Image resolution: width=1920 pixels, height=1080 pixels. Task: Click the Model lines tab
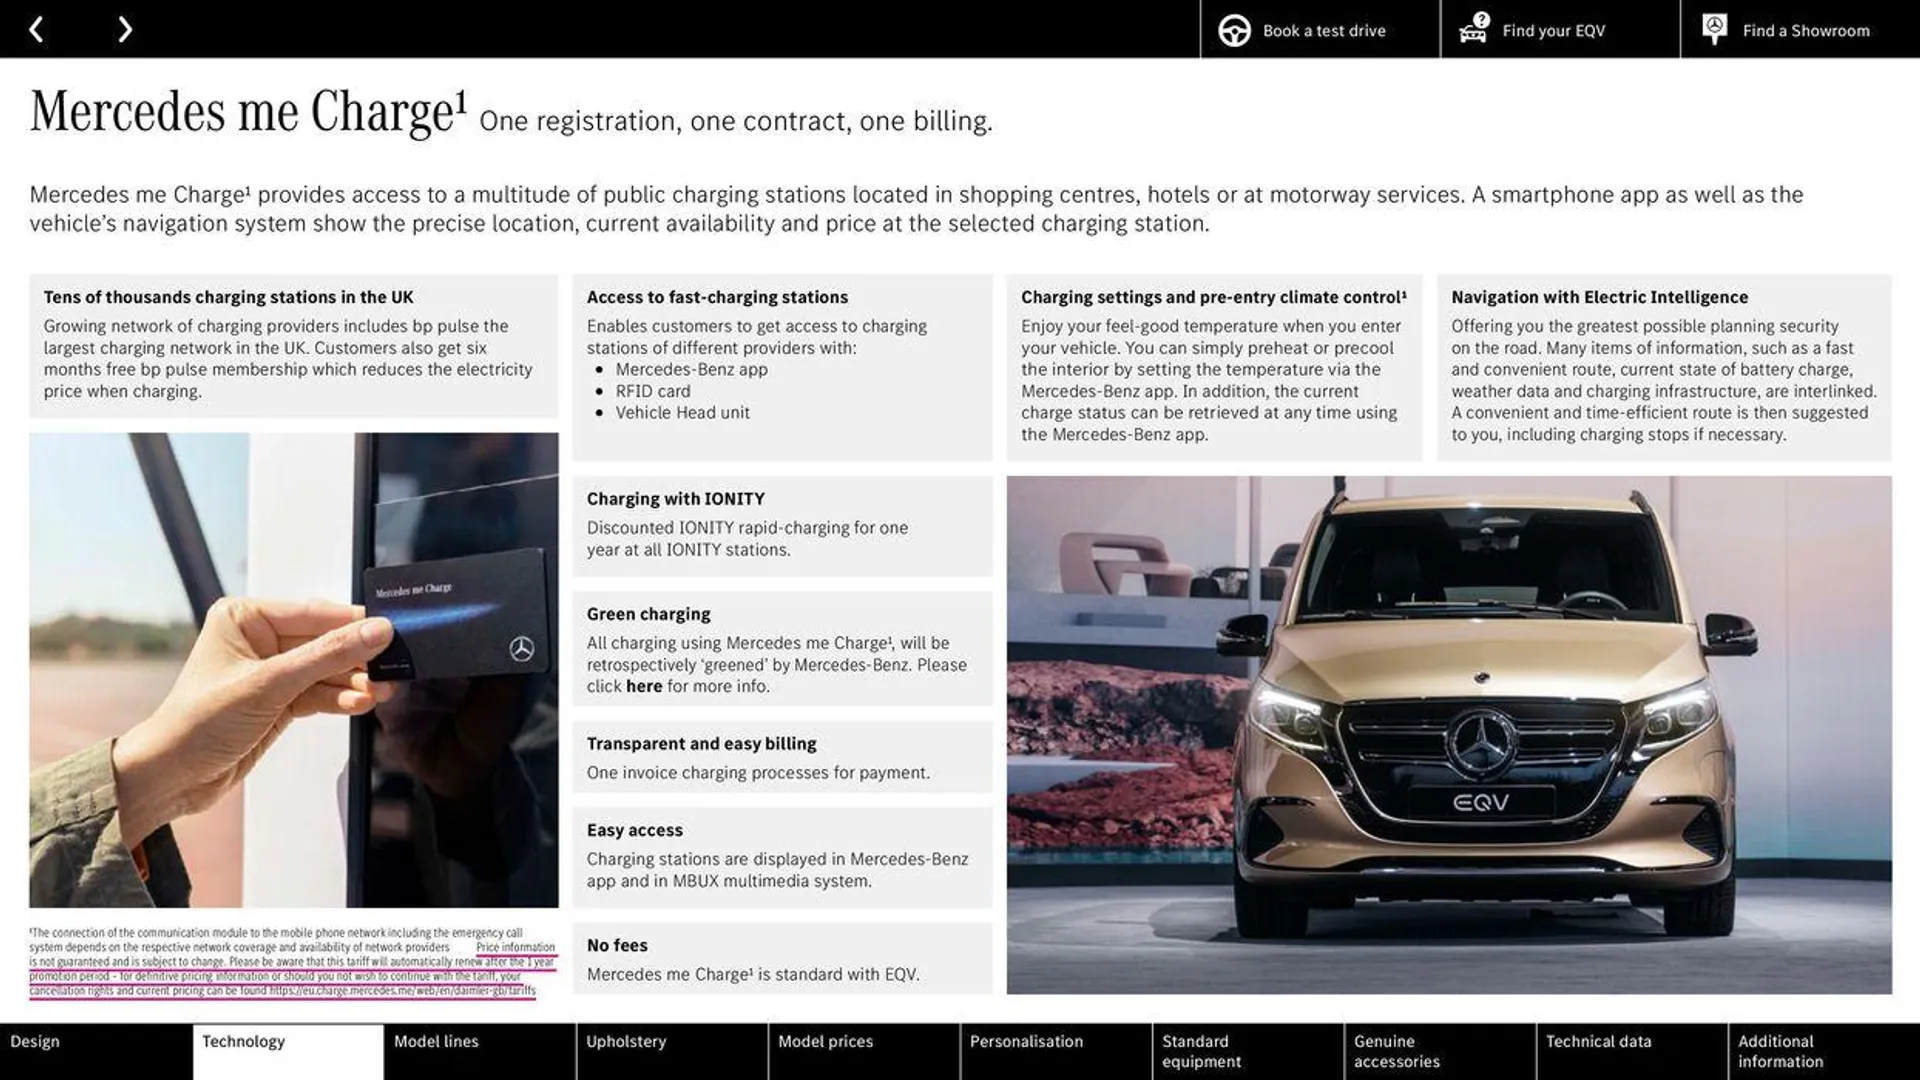click(x=434, y=1040)
